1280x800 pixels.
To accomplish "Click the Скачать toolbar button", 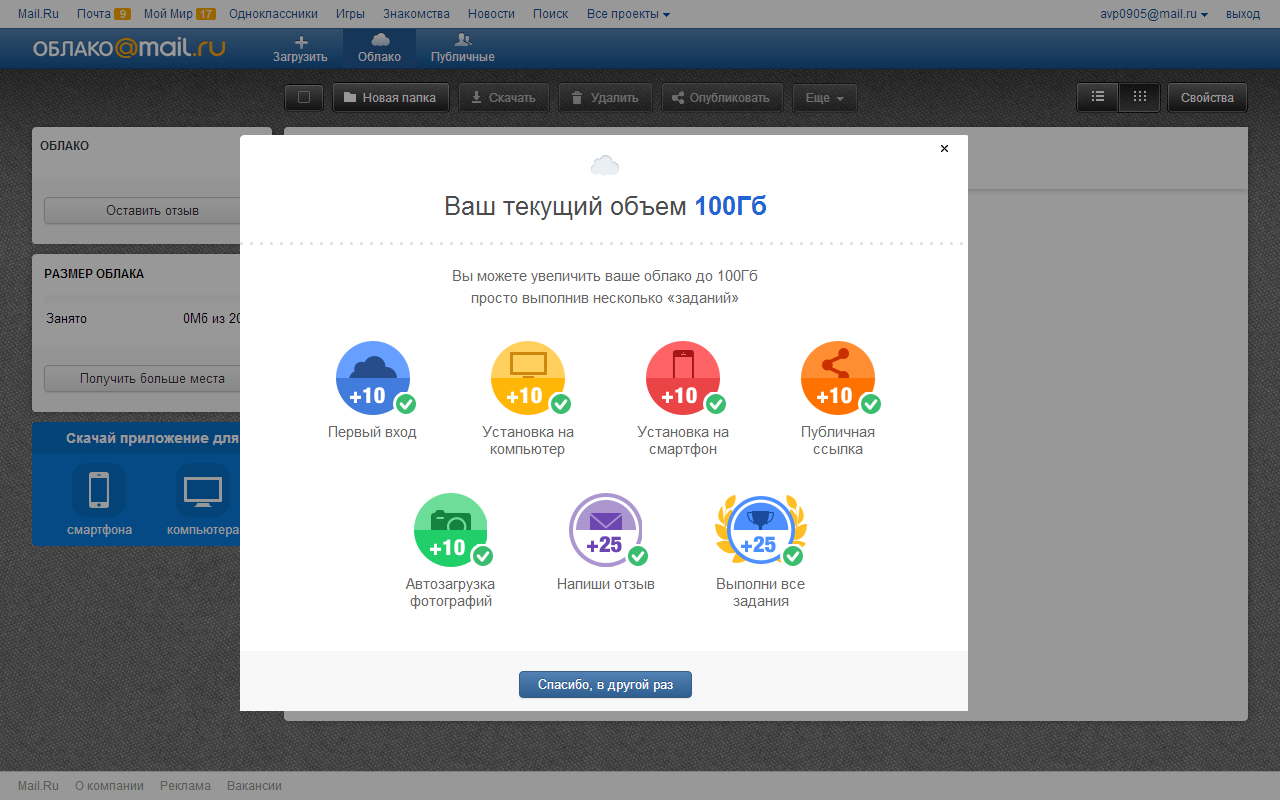I will point(504,98).
